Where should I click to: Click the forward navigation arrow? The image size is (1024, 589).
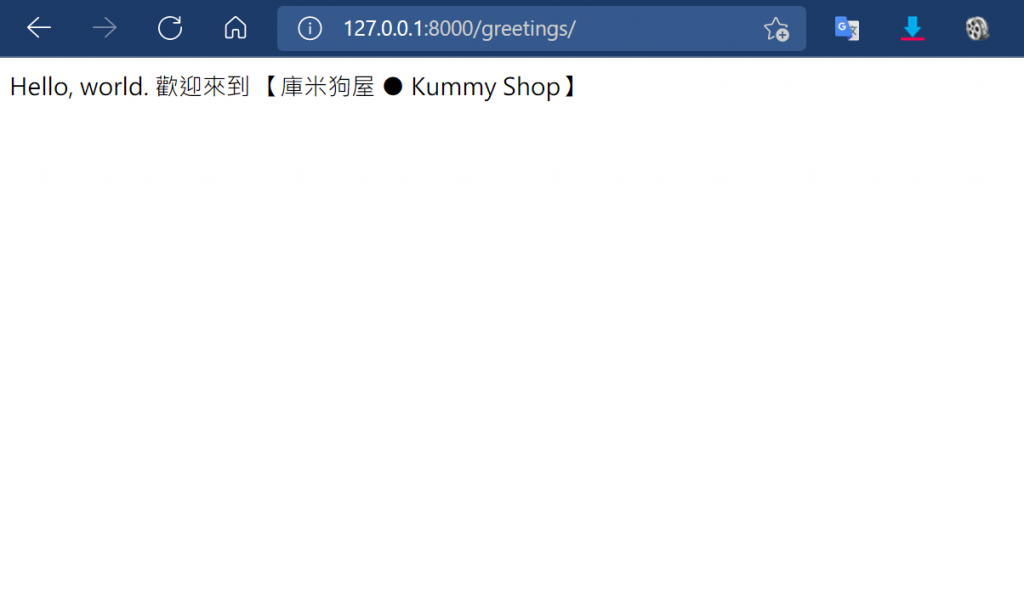coord(104,28)
